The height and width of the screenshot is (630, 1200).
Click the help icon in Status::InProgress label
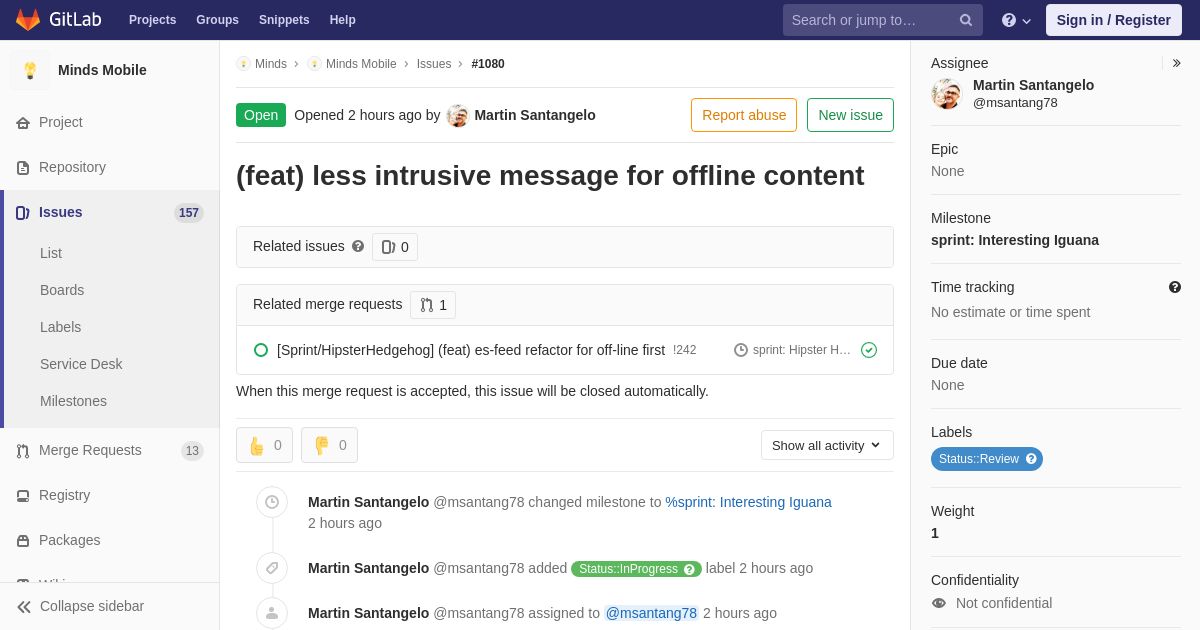pos(689,569)
